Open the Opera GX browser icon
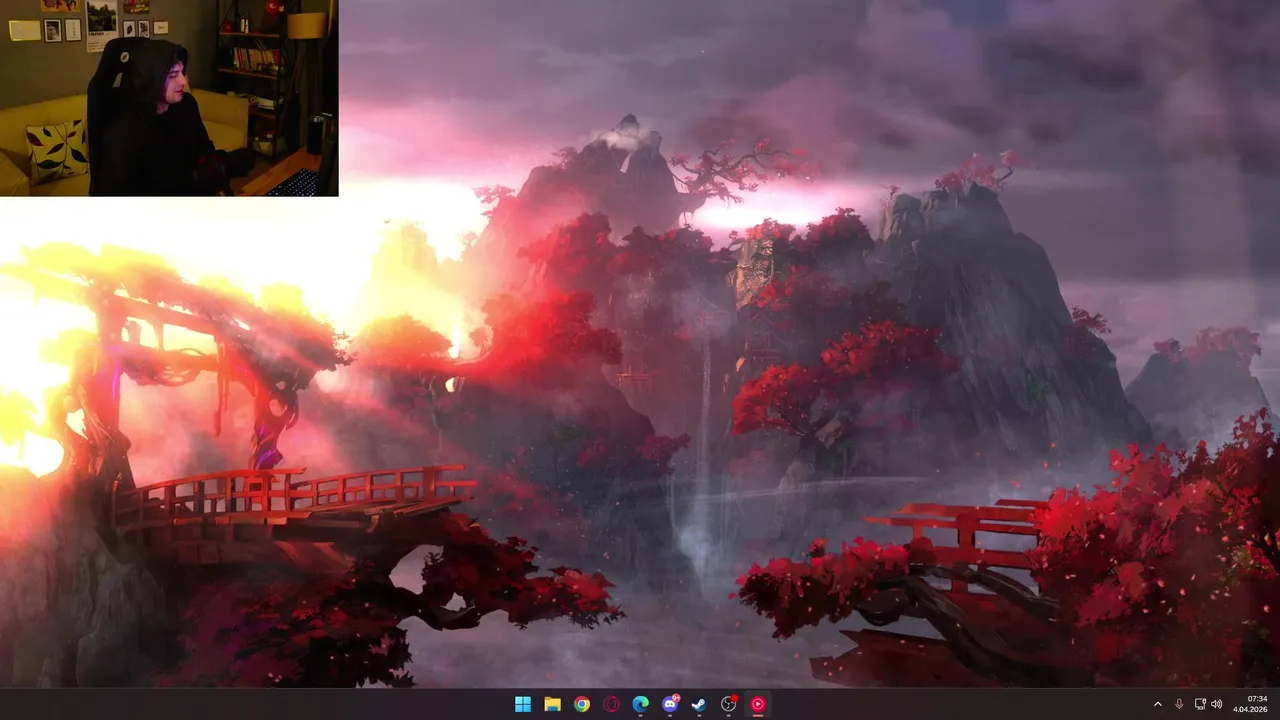The image size is (1280, 720). pyautogui.click(x=611, y=704)
